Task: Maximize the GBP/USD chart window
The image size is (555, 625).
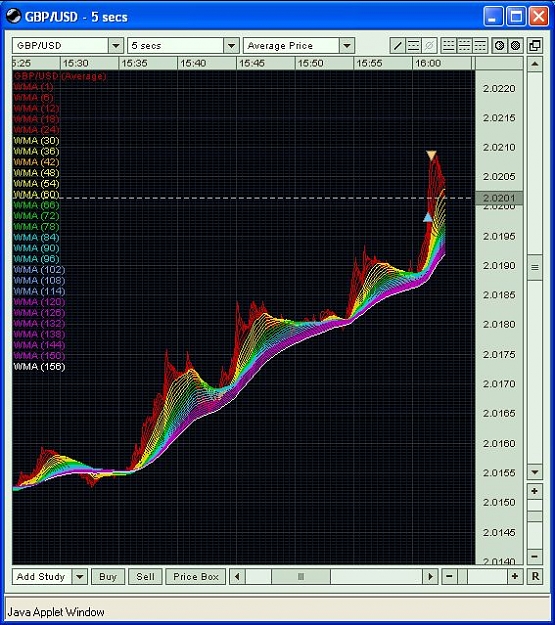Action: tap(516, 16)
